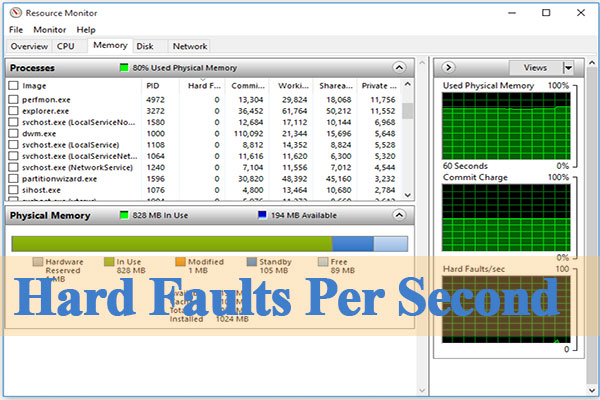Click main pane scrollbar down arrow
This screenshot has width=600, height=400.
[x=422, y=390]
